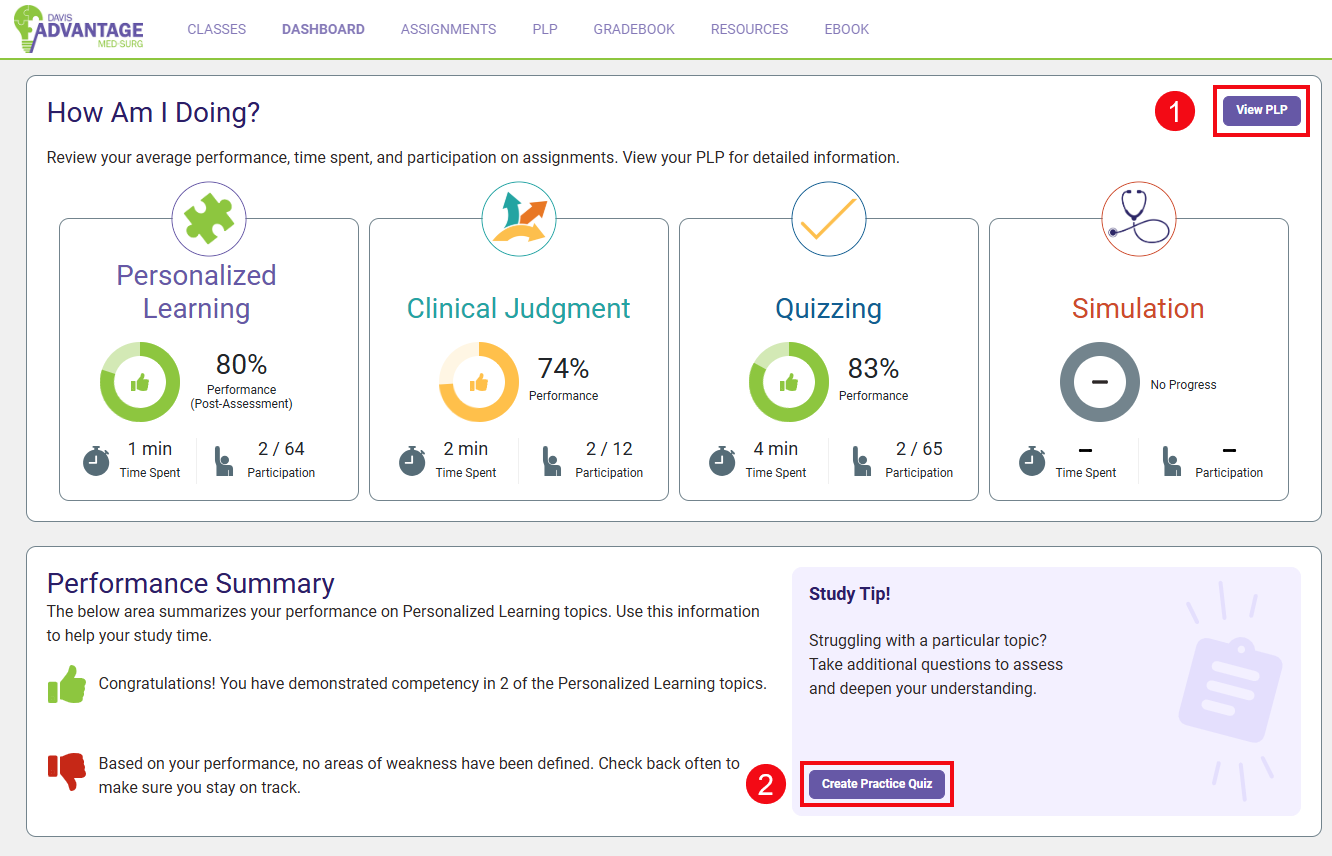The width and height of the screenshot is (1332, 856).
Task: Open the Resources navigation item
Action: (x=749, y=29)
